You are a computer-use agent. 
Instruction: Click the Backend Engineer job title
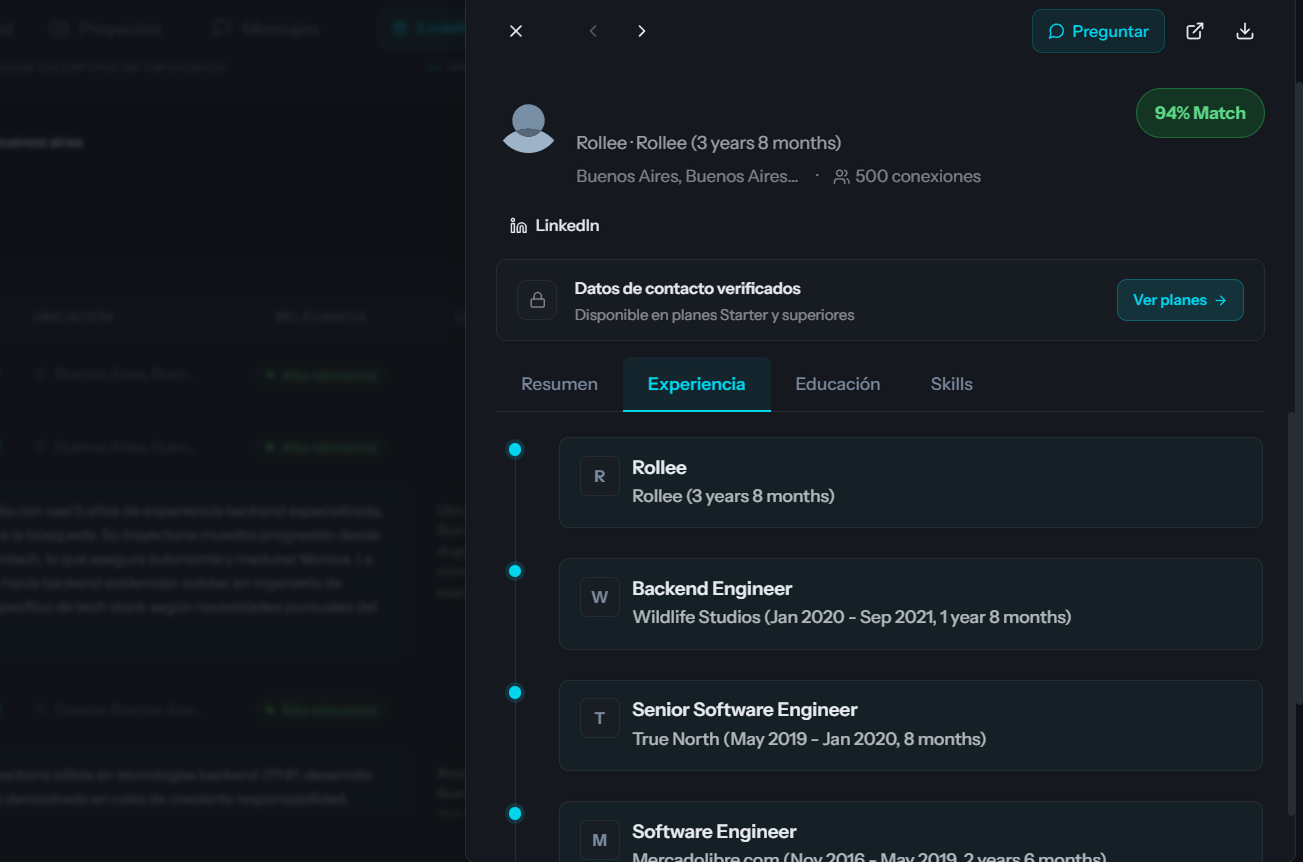pos(712,589)
